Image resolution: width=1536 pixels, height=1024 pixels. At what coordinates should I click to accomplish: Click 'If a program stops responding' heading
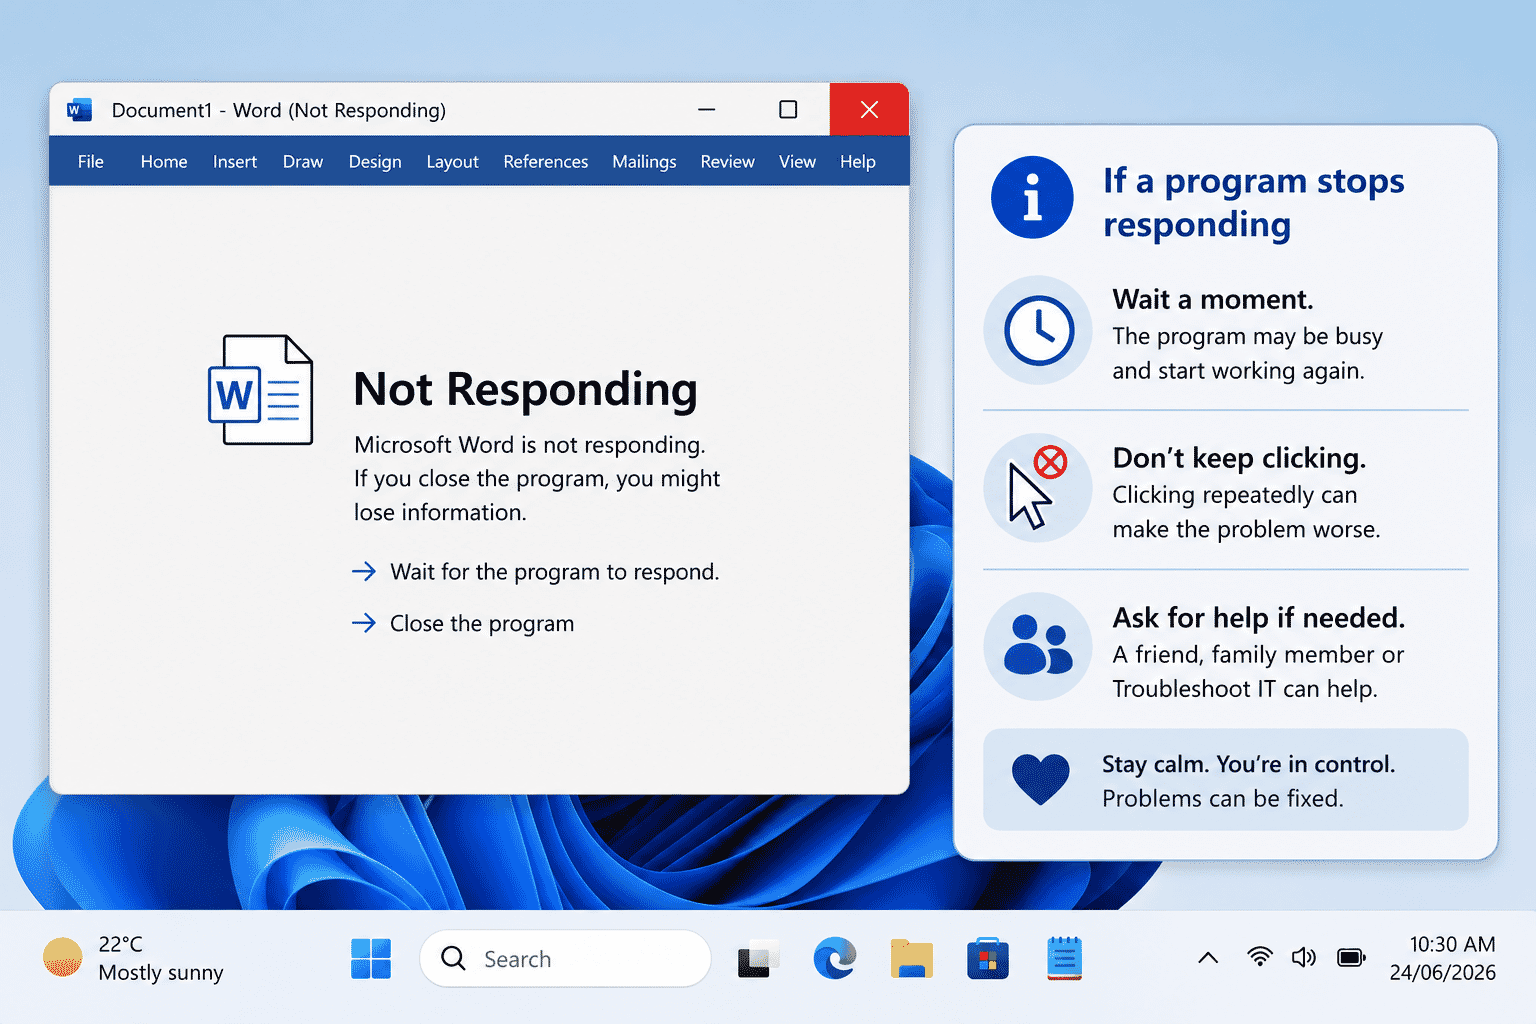tap(1253, 202)
